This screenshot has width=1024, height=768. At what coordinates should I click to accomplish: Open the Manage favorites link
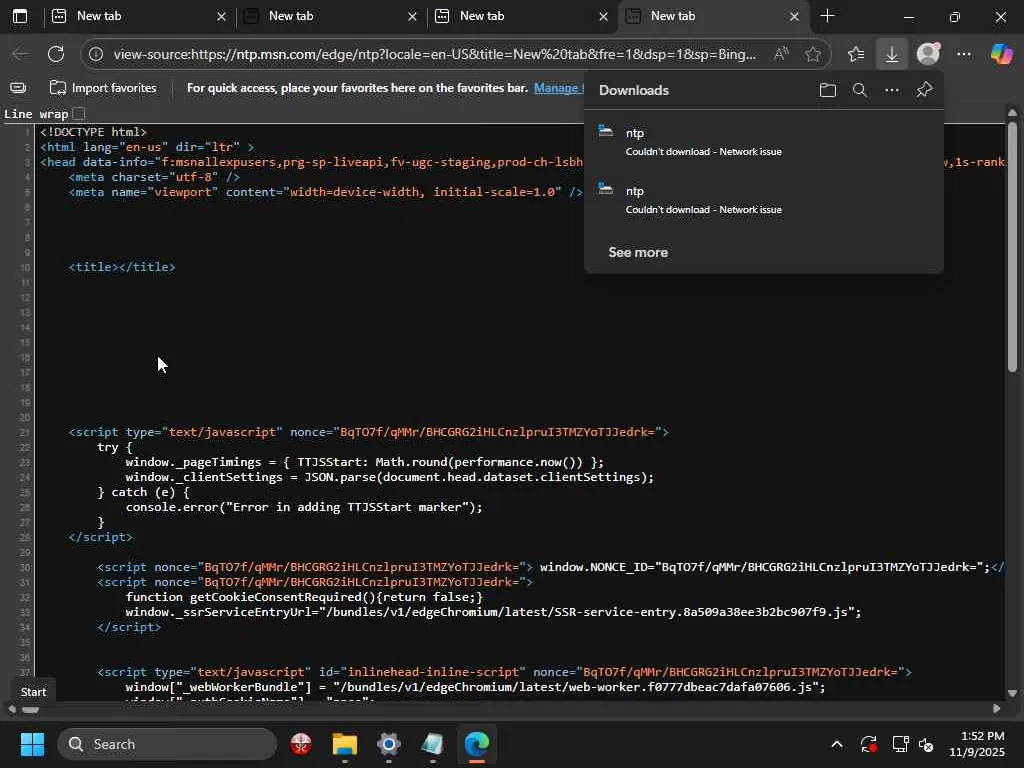coord(558,88)
